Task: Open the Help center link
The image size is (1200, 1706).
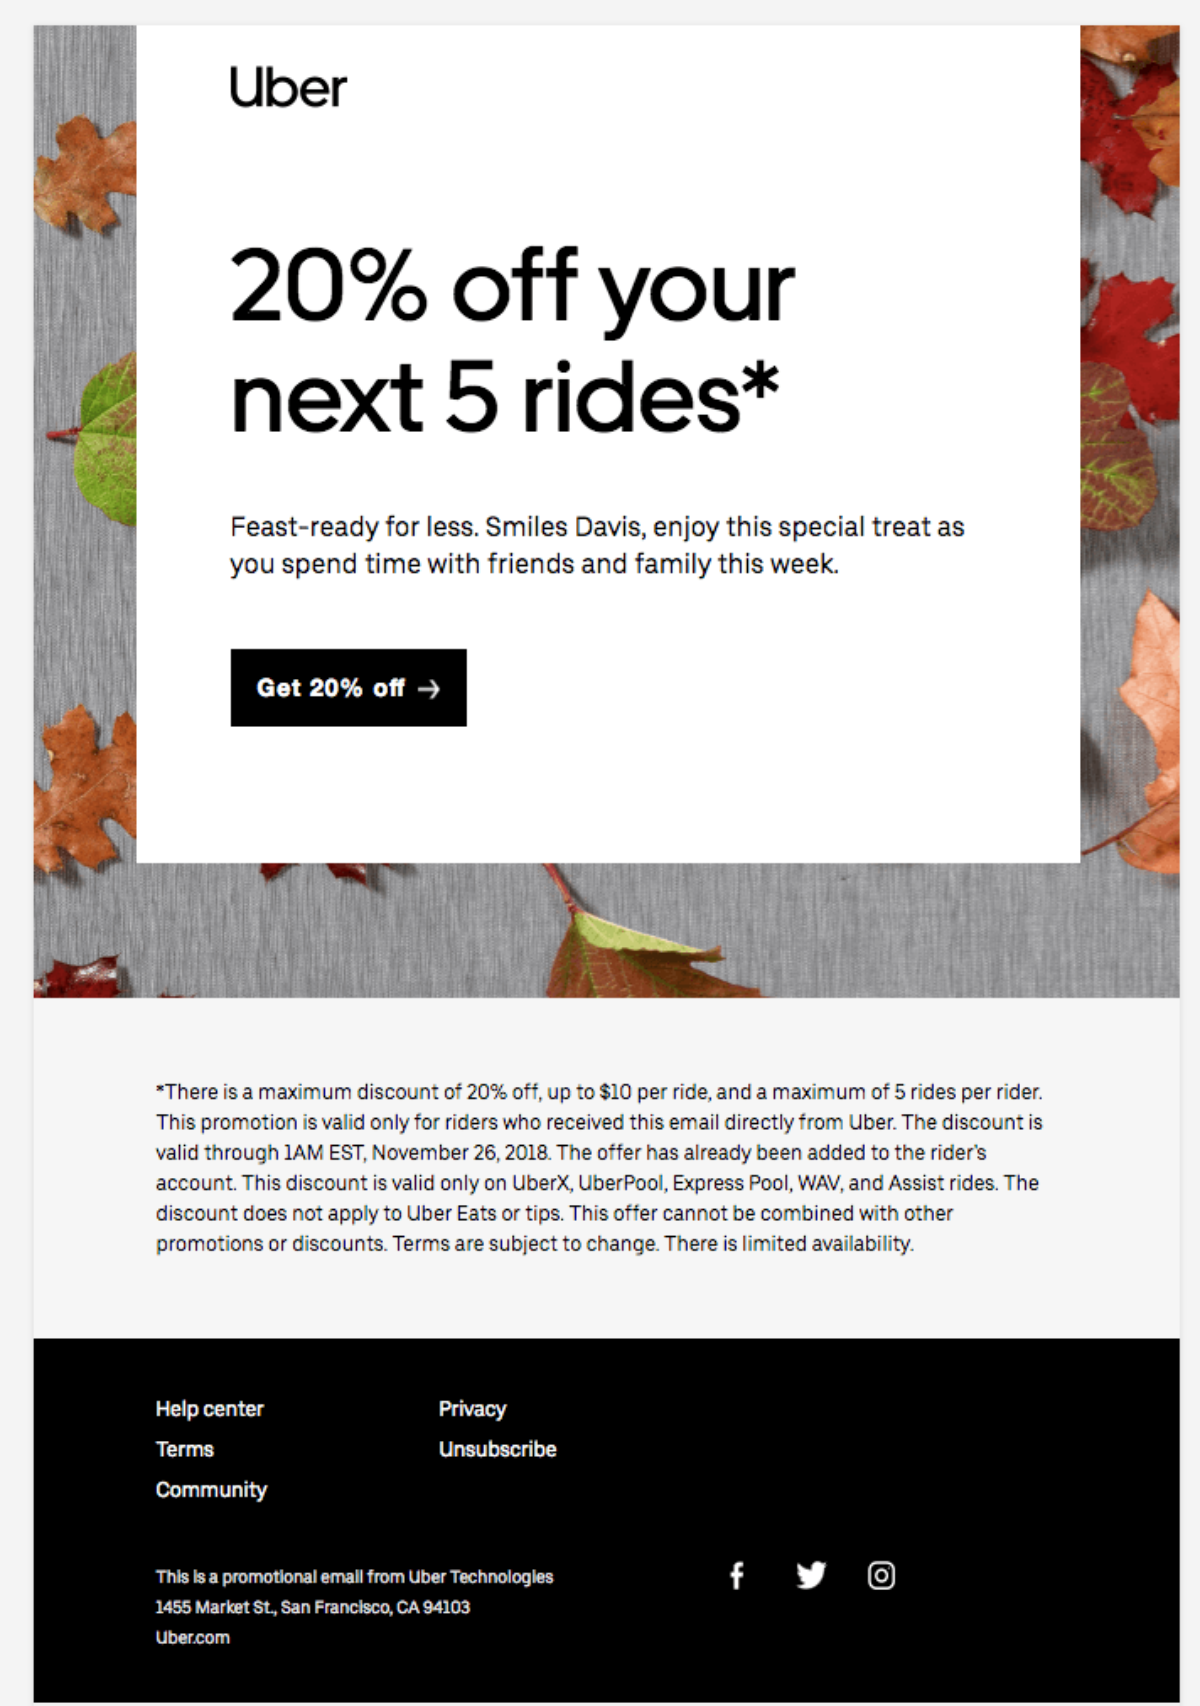Action: click(x=209, y=1409)
